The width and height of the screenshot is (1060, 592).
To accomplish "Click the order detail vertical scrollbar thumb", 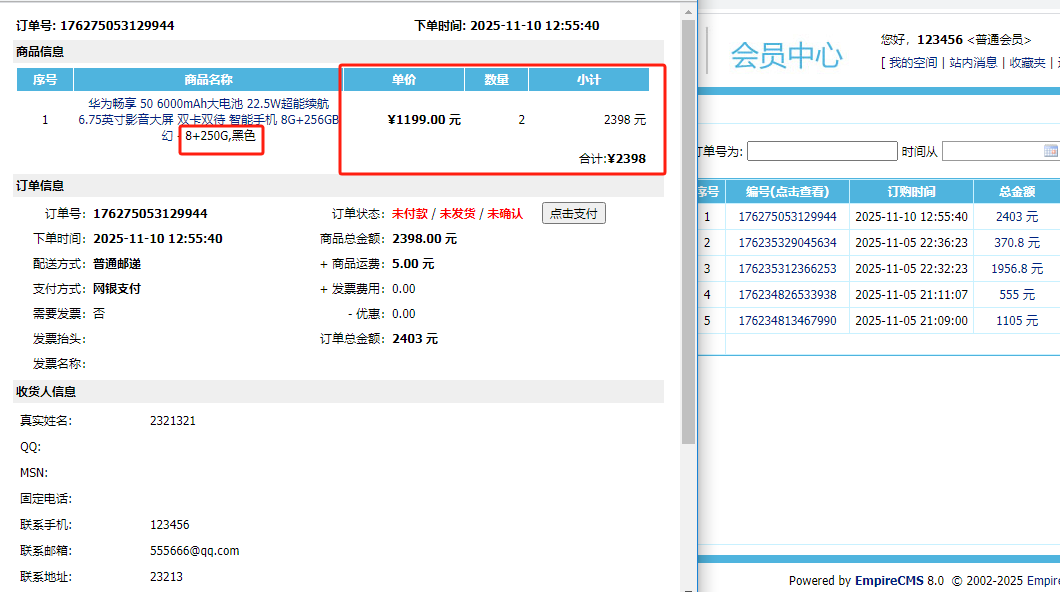I will [688, 230].
